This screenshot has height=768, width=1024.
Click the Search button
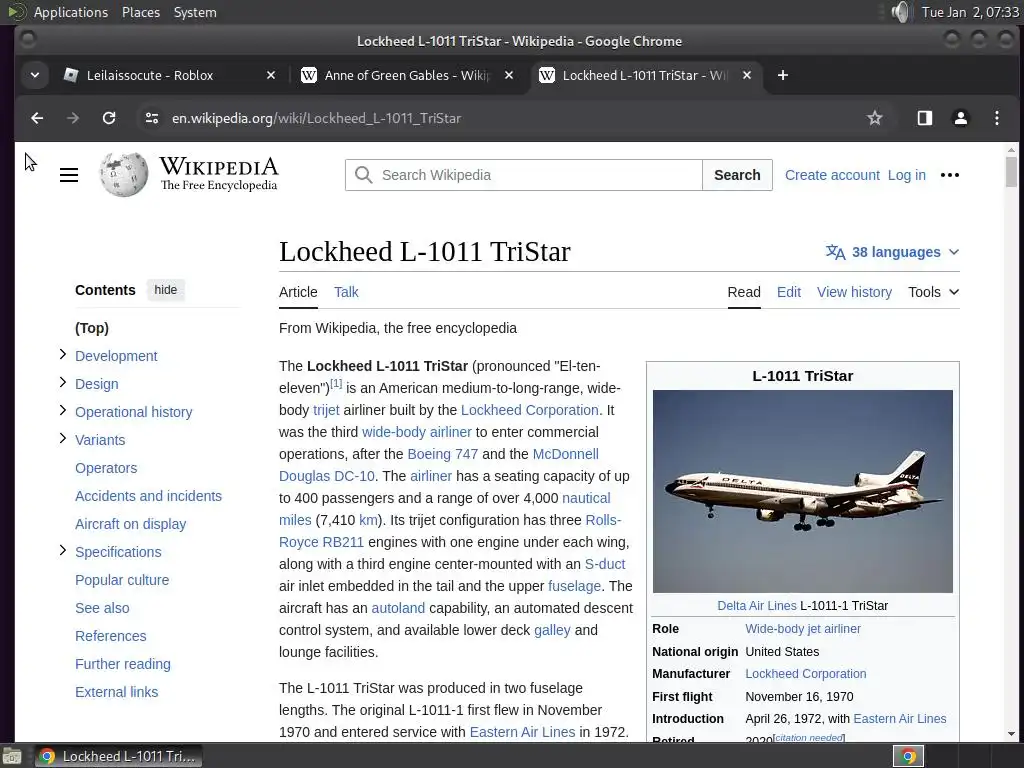737,175
